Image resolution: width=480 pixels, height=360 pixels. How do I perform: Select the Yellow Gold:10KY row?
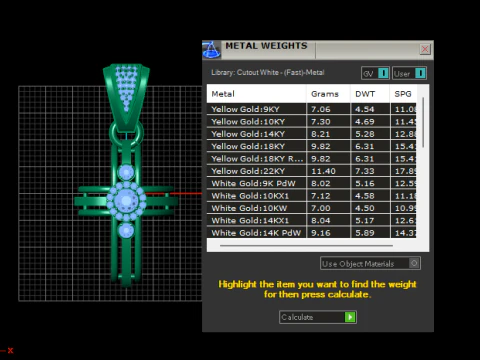pos(312,121)
